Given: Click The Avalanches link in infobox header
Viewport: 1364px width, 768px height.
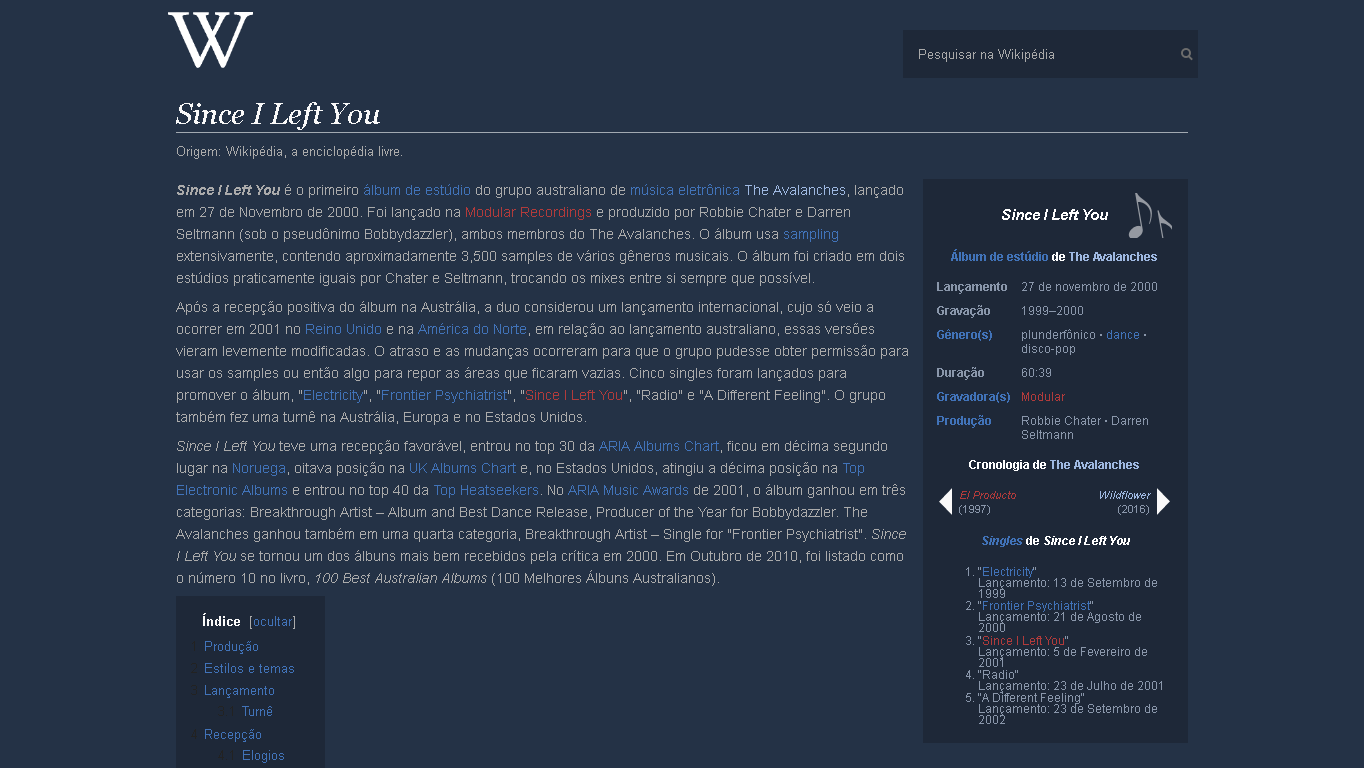Looking at the screenshot, I should click(x=1112, y=257).
